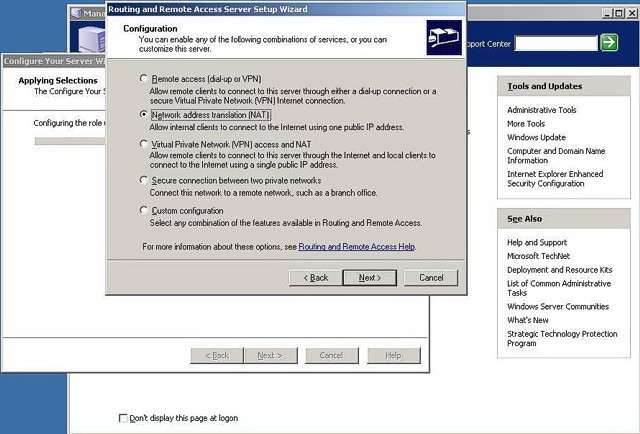Click Cancel in Configure Your Server wizard

coord(332,356)
